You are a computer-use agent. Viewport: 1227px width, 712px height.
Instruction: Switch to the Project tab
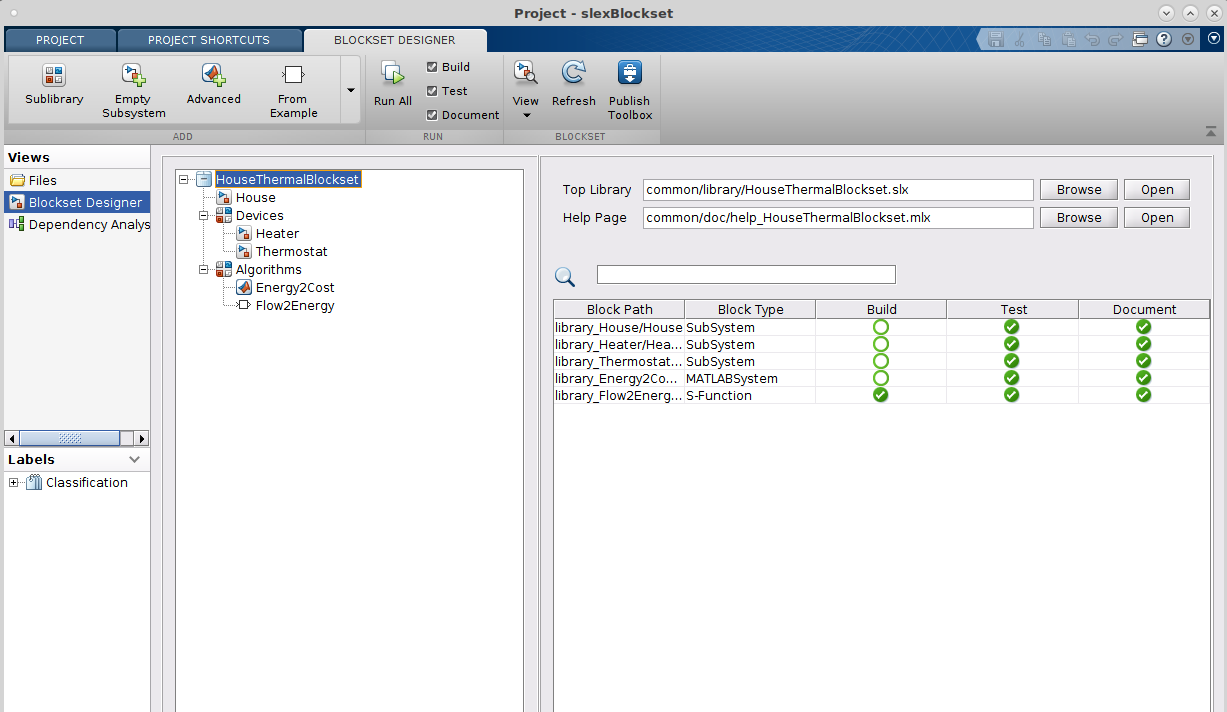60,40
